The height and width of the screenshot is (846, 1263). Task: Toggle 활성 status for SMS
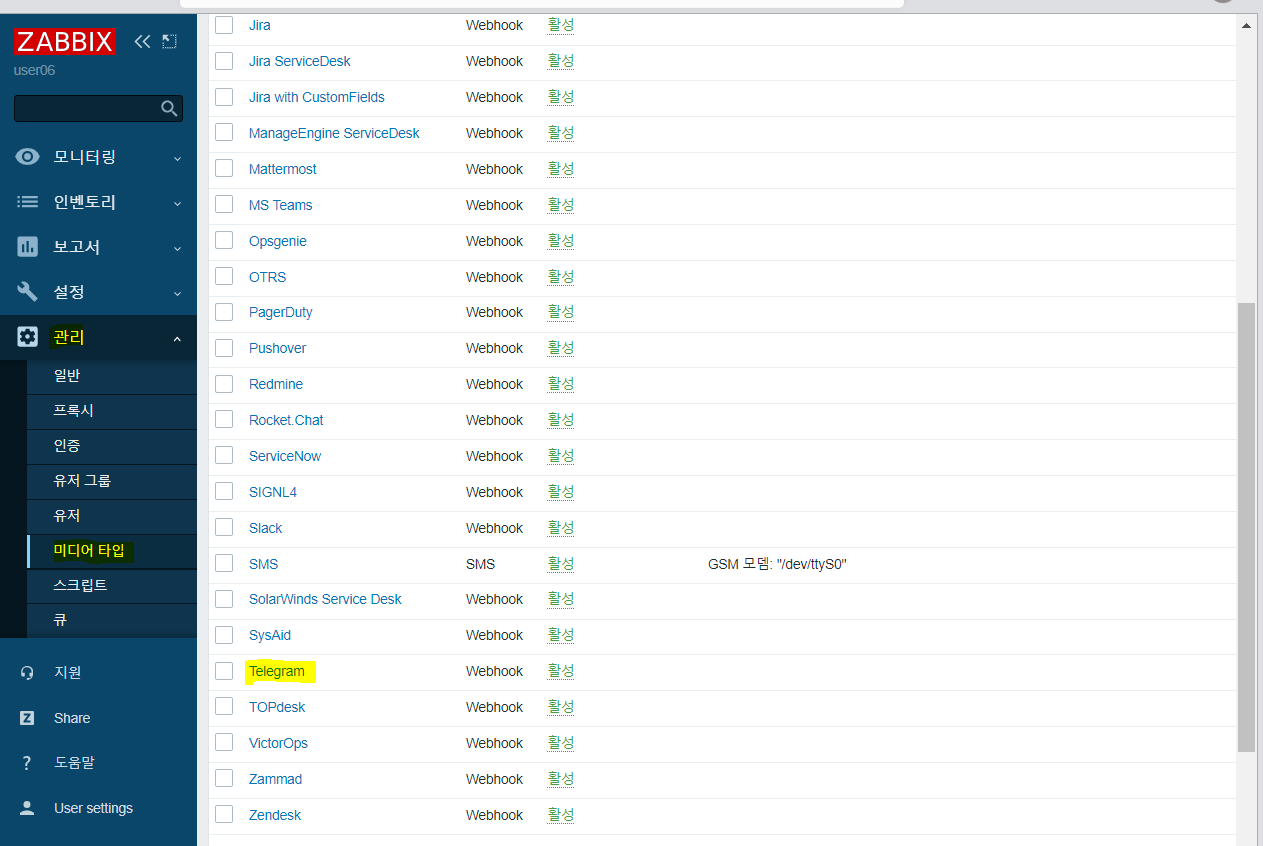point(561,564)
